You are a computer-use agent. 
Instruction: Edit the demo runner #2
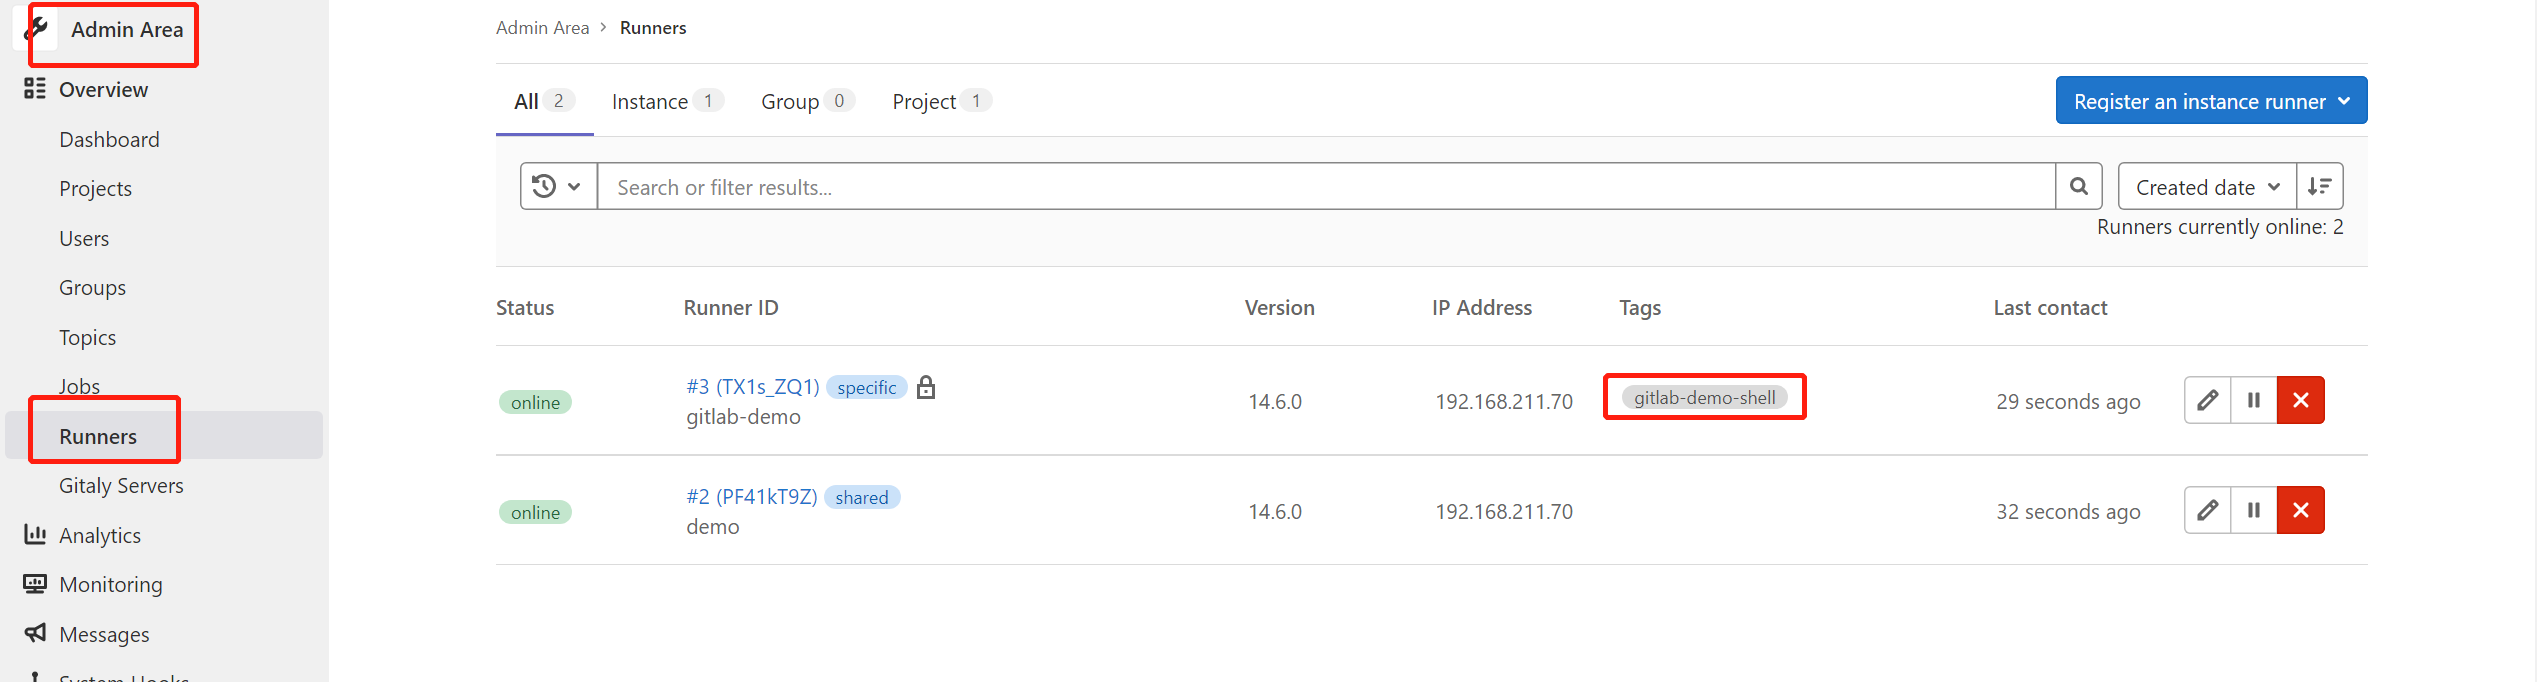2207,510
